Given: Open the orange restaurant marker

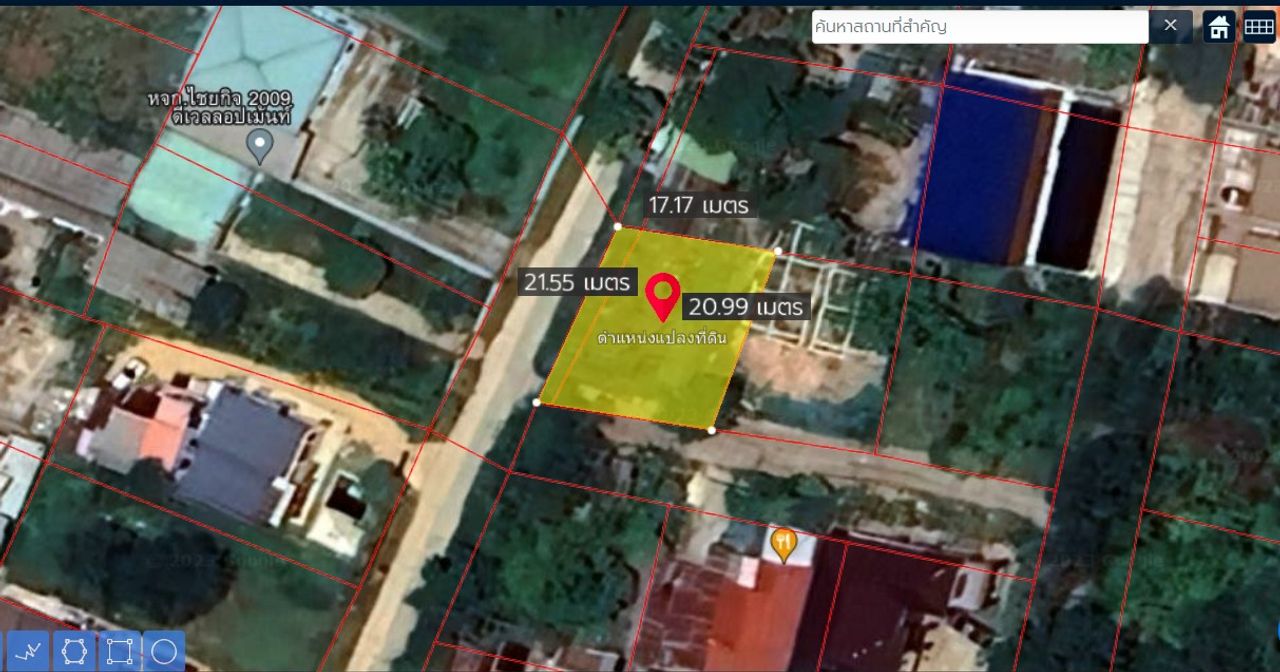Looking at the screenshot, I should (784, 544).
